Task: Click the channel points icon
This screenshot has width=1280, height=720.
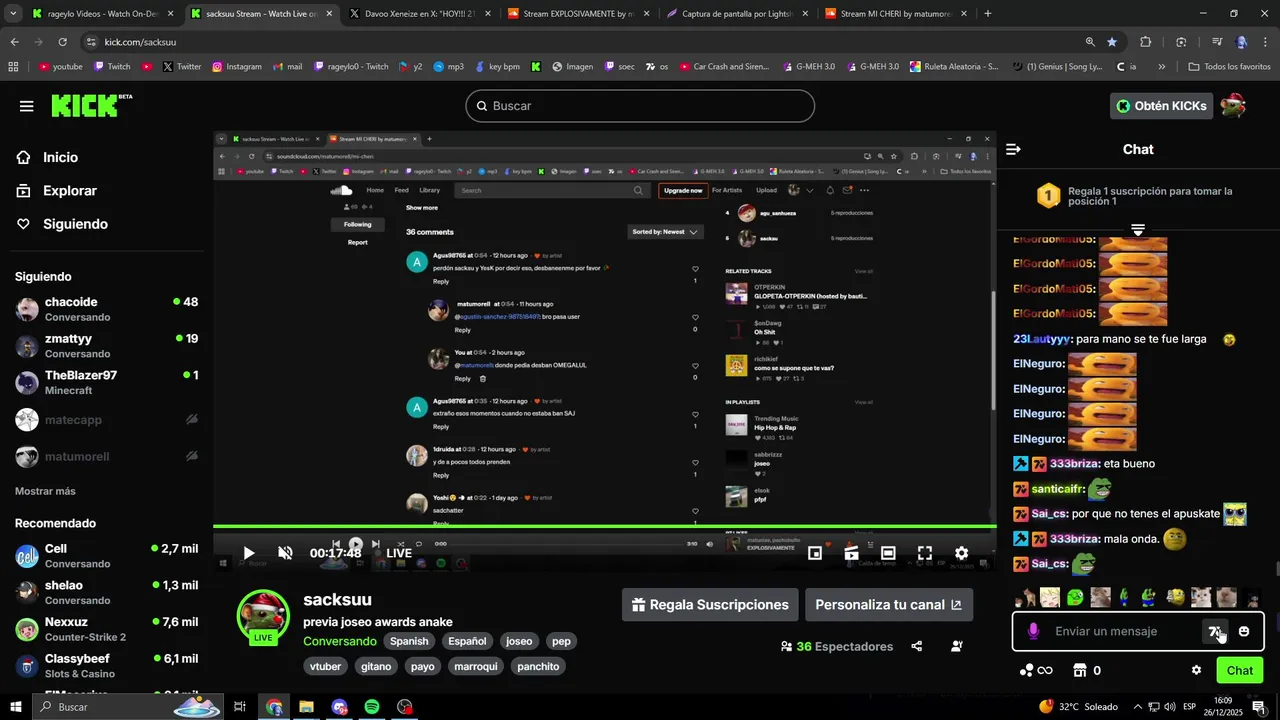Action: (1035, 670)
